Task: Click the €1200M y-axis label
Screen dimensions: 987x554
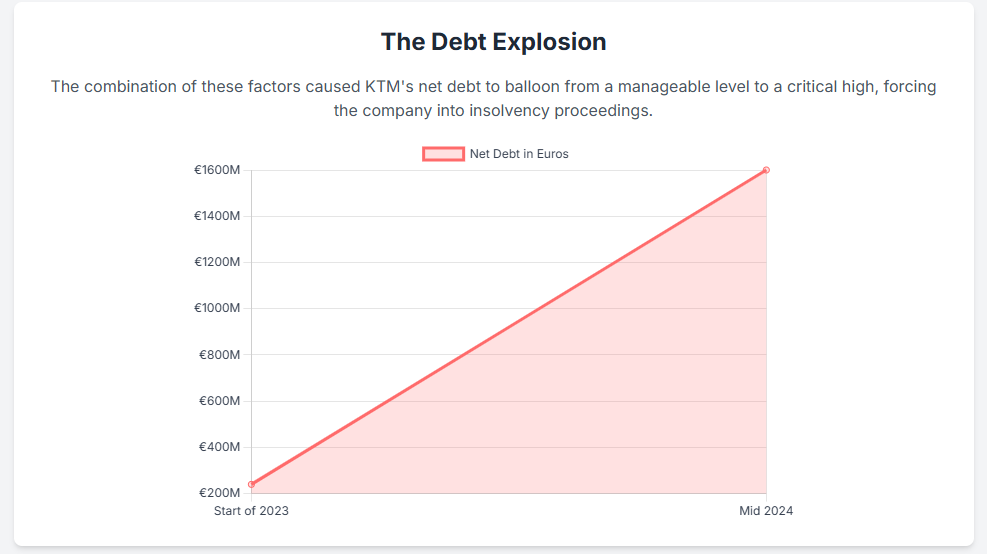Action: 217,262
